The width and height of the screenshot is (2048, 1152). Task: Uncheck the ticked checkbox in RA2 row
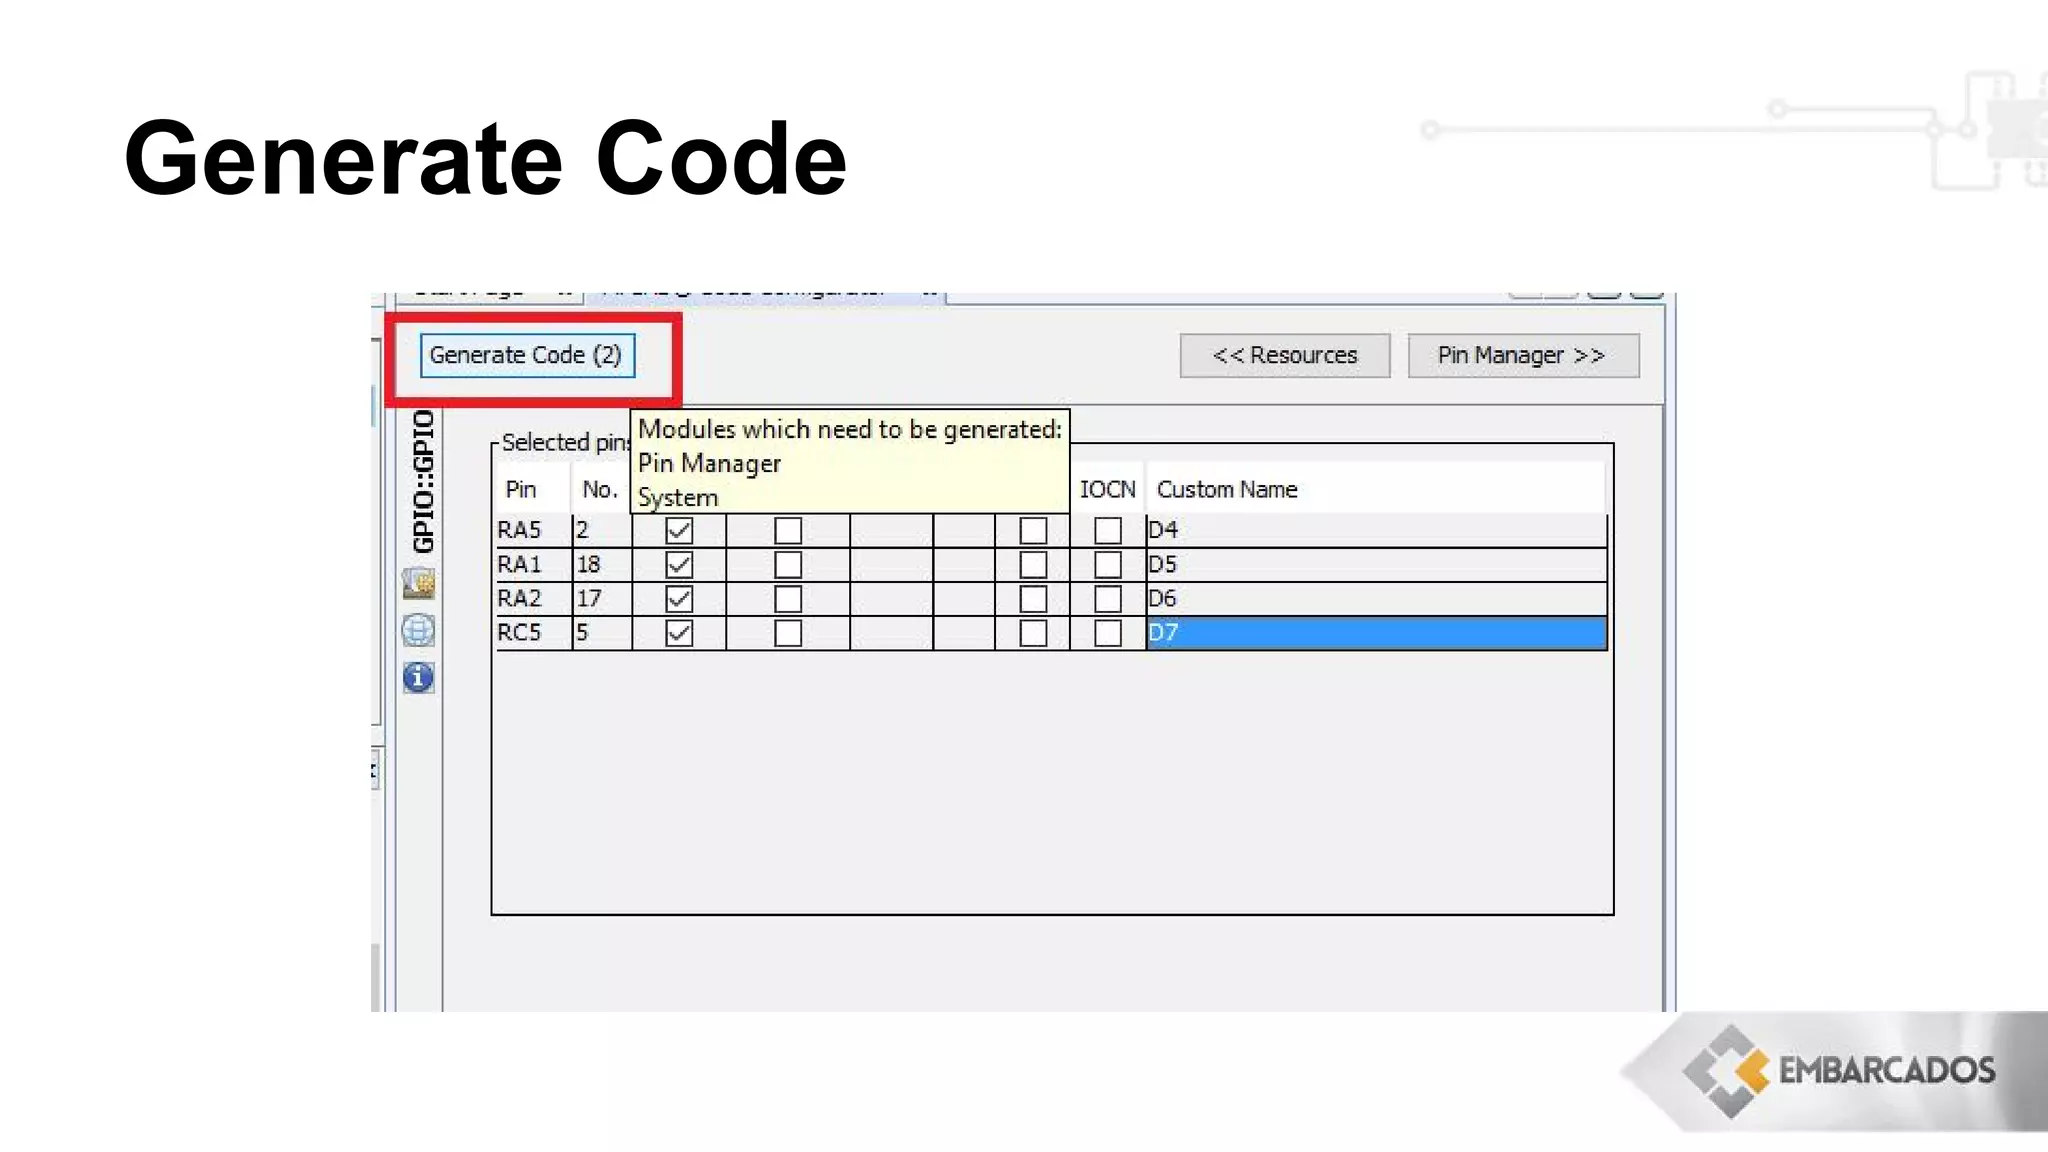tap(679, 599)
